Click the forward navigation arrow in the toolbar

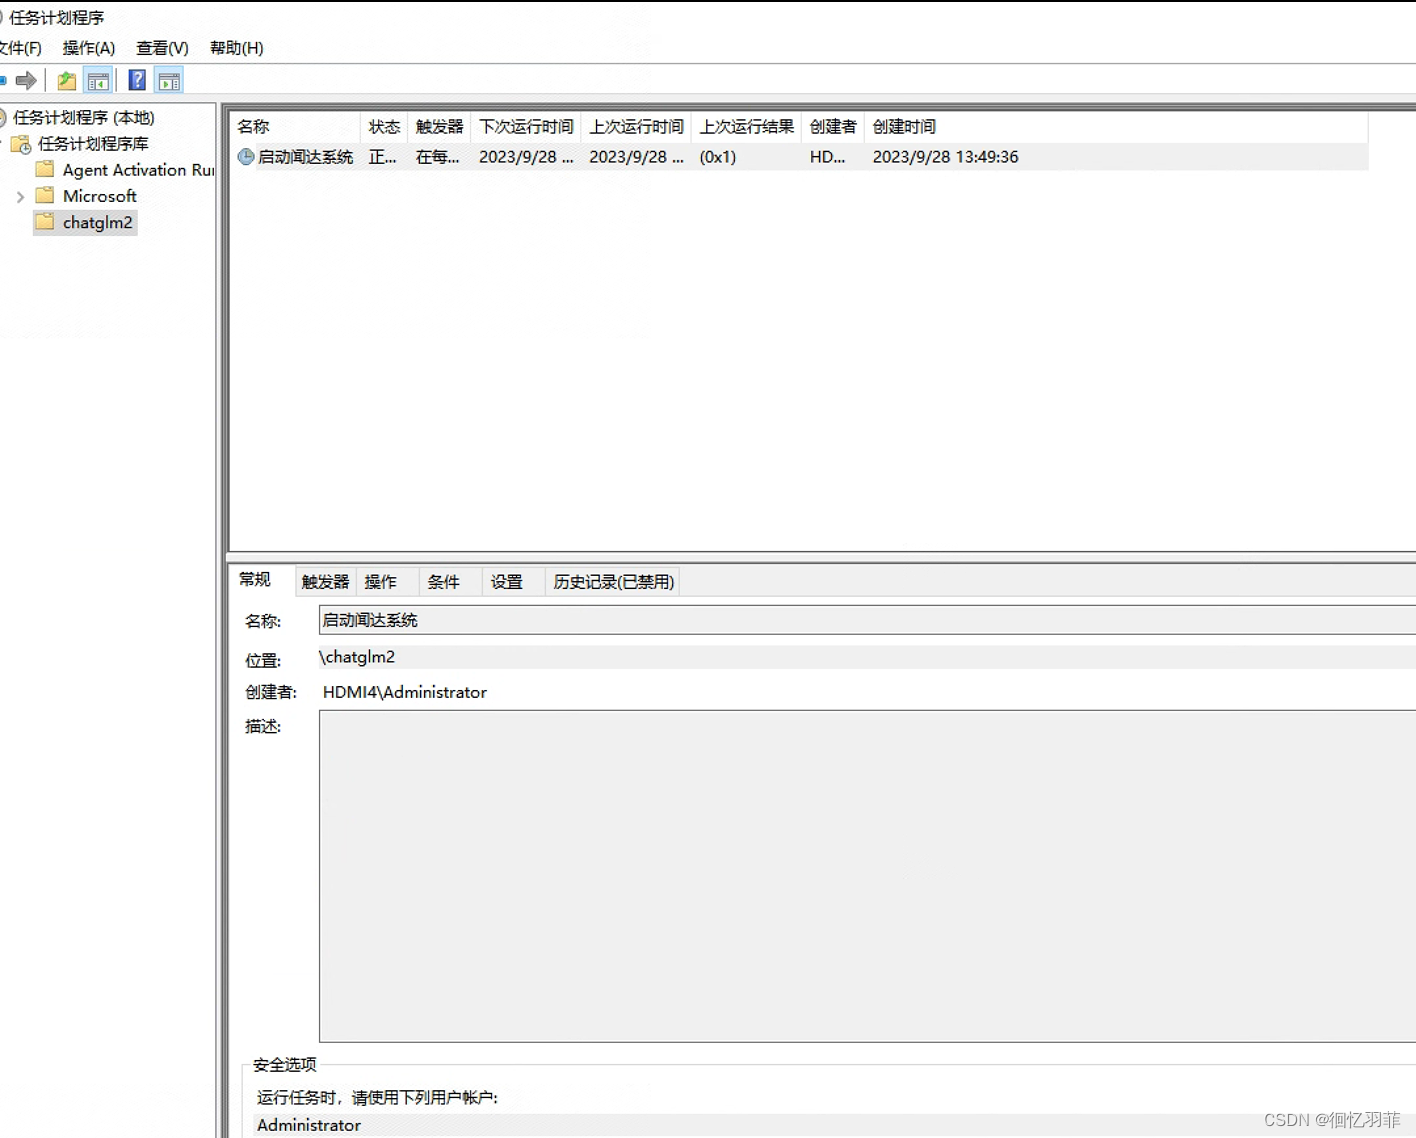[26, 80]
